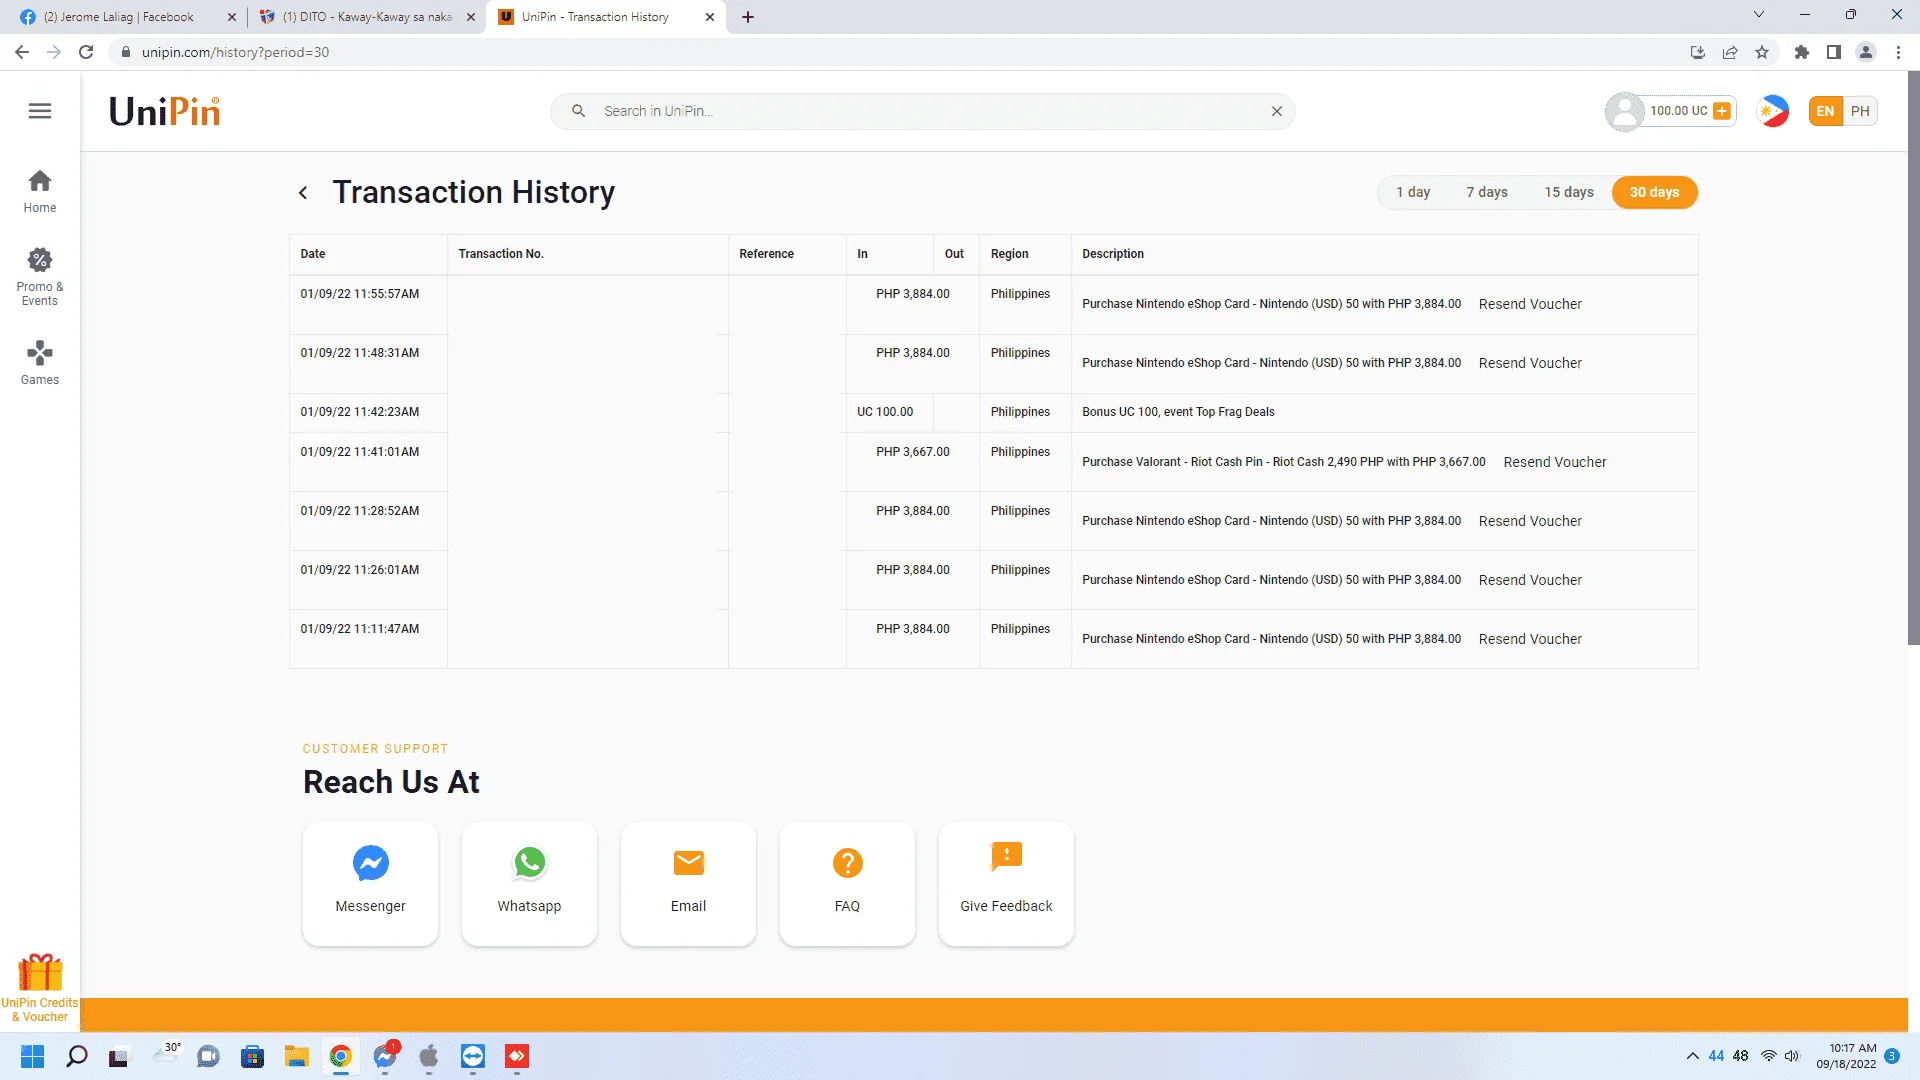The height and width of the screenshot is (1080, 1920).
Task: Close the UniPin Transaction History tab
Action: point(710,17)
